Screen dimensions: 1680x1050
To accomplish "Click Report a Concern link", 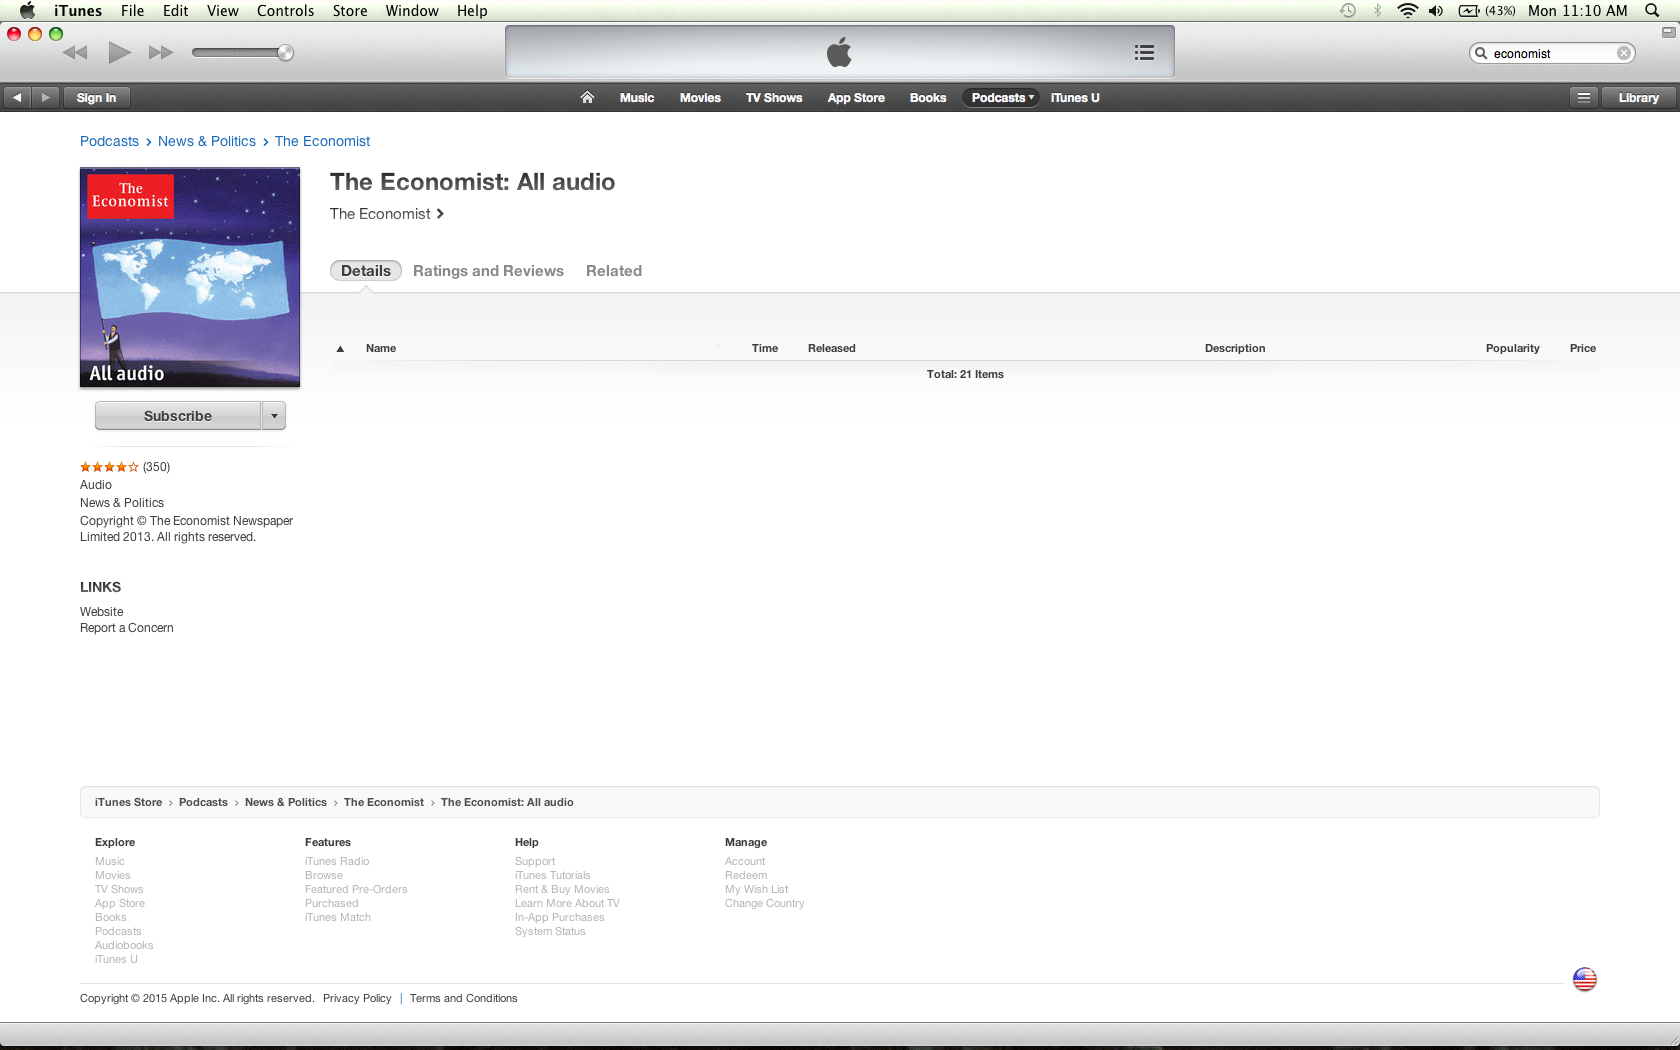I will pos(127,628).
